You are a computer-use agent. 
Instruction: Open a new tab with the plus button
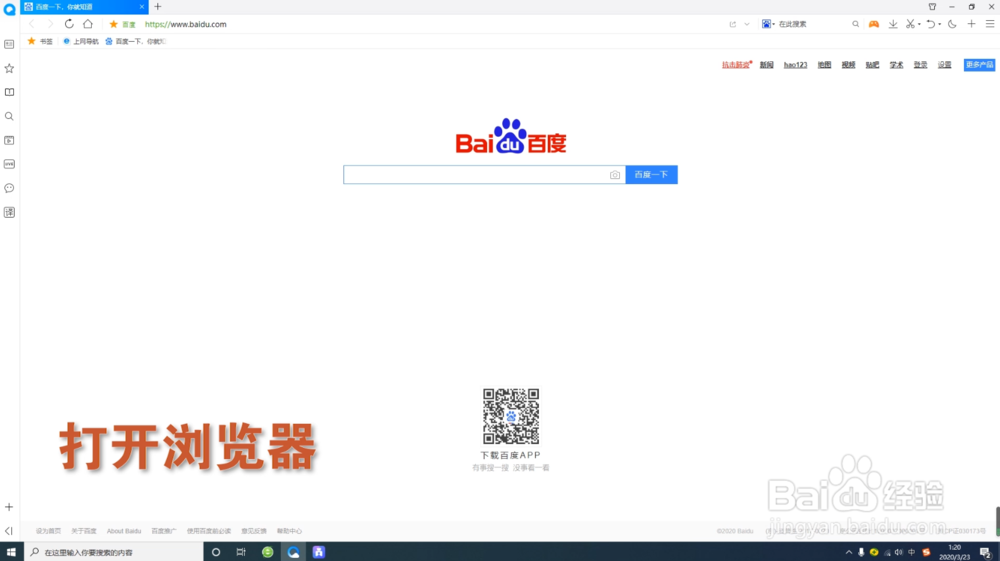[x=158, y=7]
